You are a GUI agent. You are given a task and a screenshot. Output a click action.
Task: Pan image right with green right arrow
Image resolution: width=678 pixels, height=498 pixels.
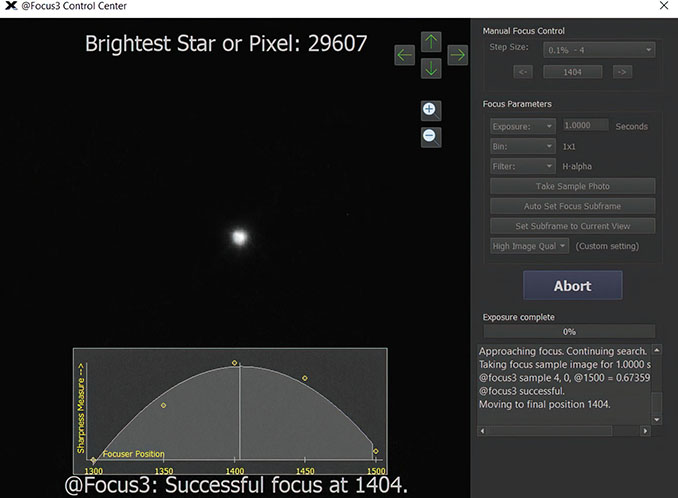click(457, 55)
